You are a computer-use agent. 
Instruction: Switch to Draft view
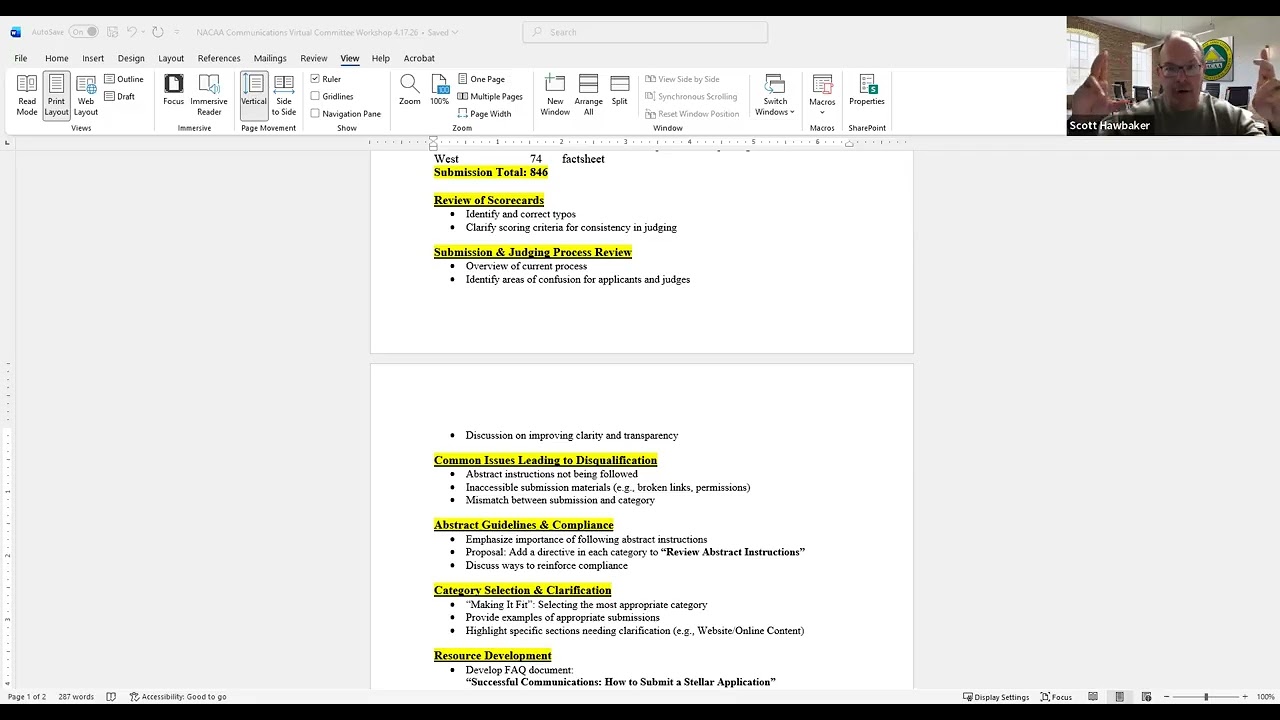pyautogui.click(x=120, y=96)
